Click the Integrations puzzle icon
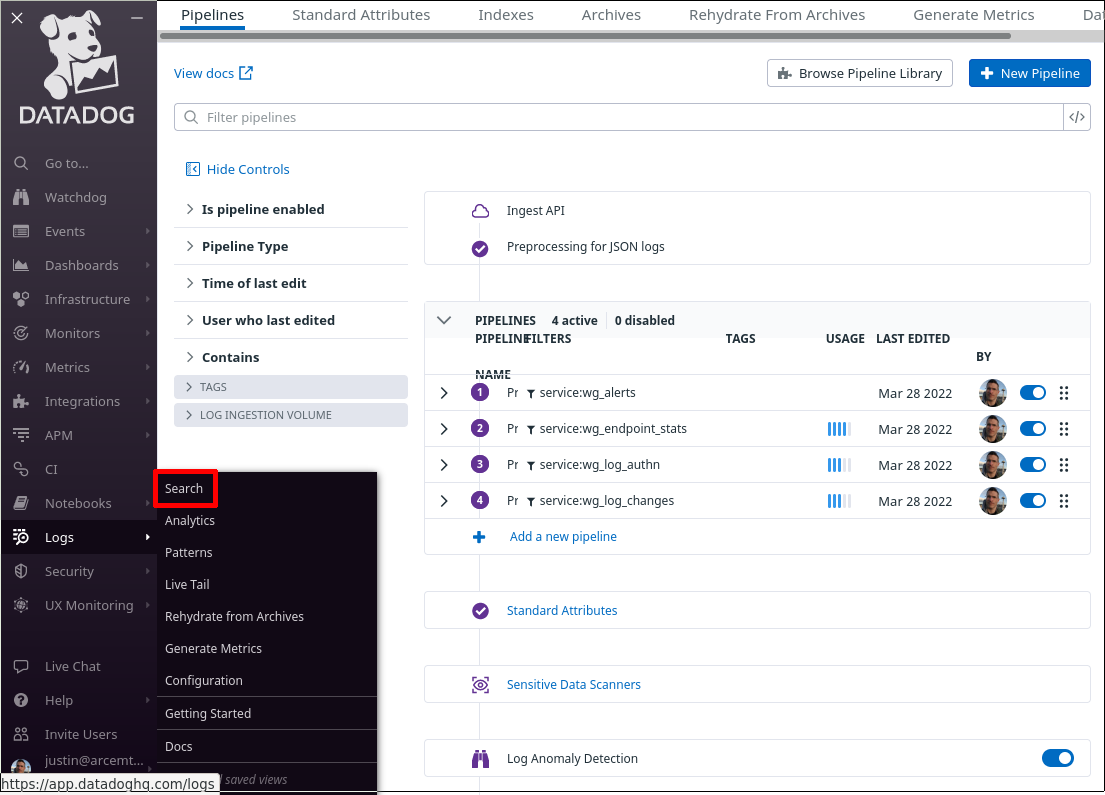Screen dimensions: 1105x795 tap(21, 401)
